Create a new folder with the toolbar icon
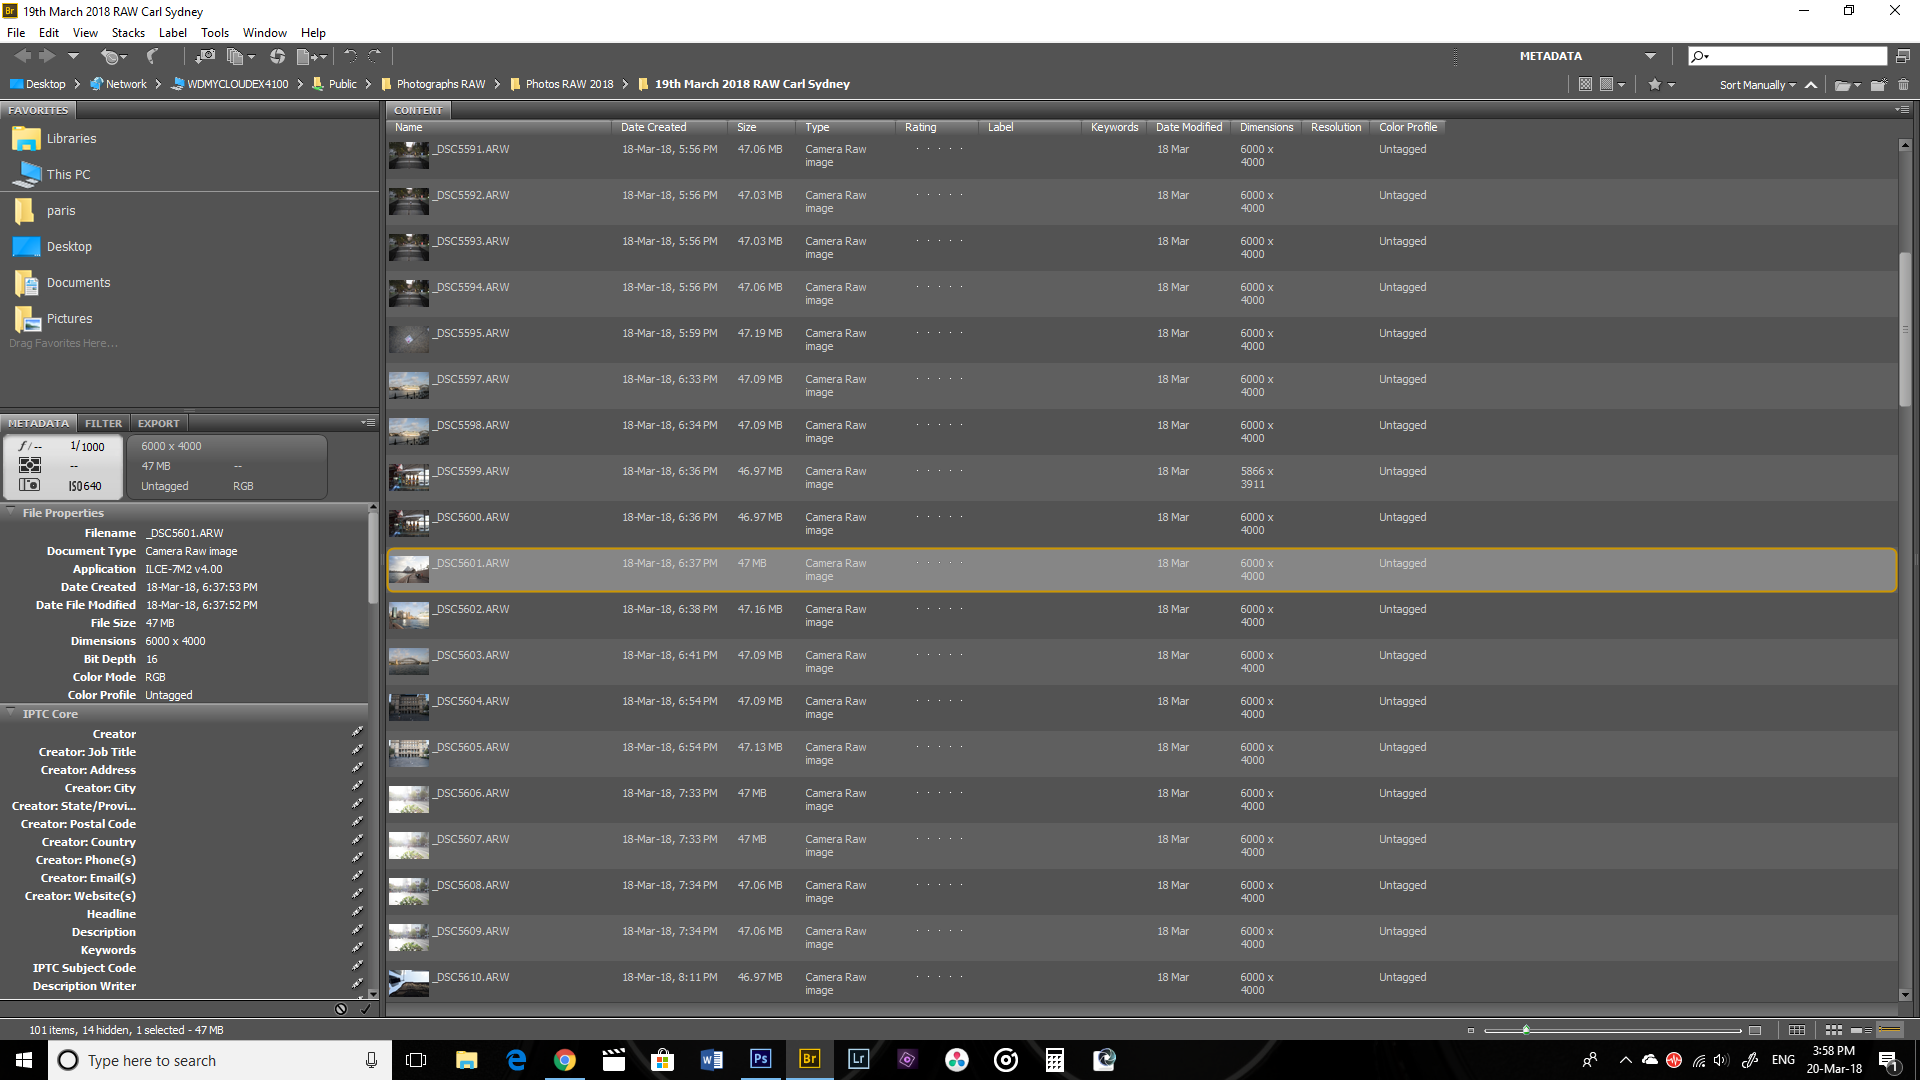This screenshot has width=1920, height=1080. (1878, 85)
